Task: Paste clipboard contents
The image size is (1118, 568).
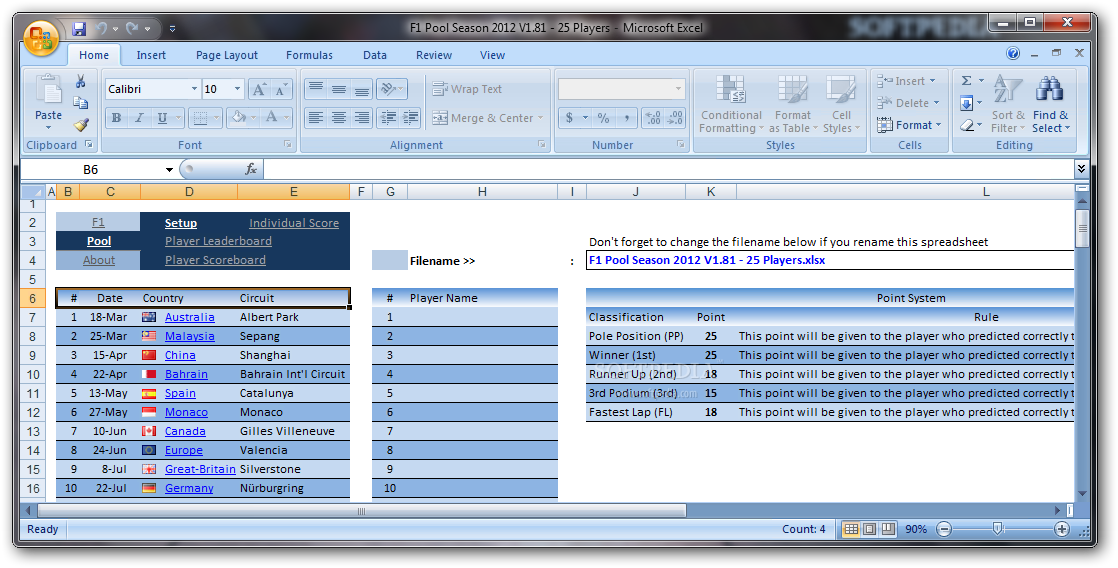Action: point(48,101)
